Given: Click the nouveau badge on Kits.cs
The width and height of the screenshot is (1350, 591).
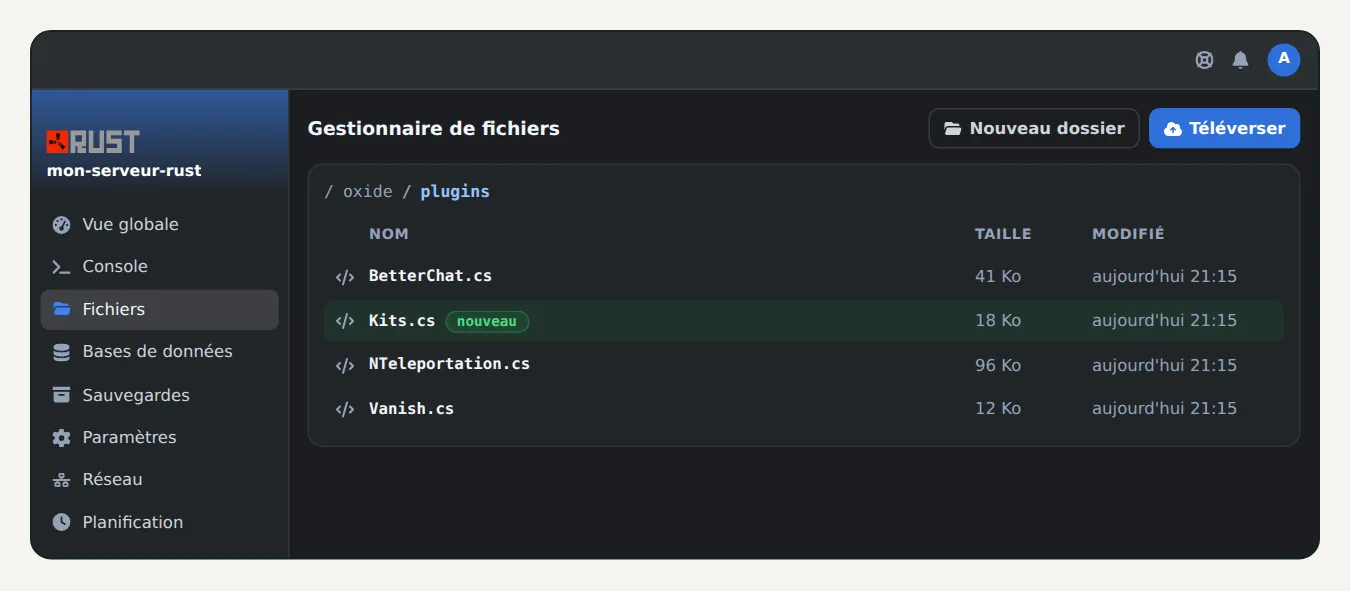Looking at the screenshot, I should pyautogui.click(x=487, y=321).
